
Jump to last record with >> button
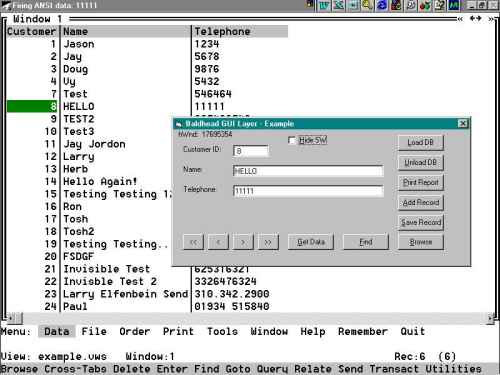pyautogui.click(x=268, y=242)
